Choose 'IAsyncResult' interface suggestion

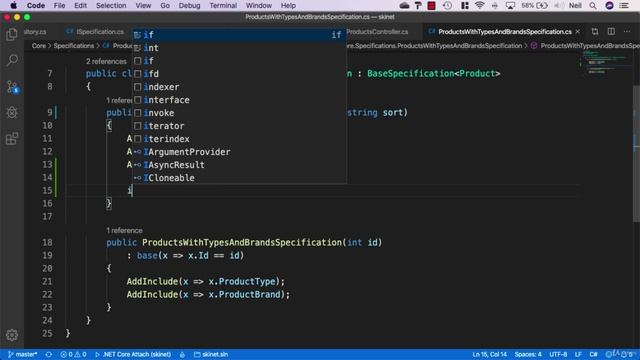(239, 165)
